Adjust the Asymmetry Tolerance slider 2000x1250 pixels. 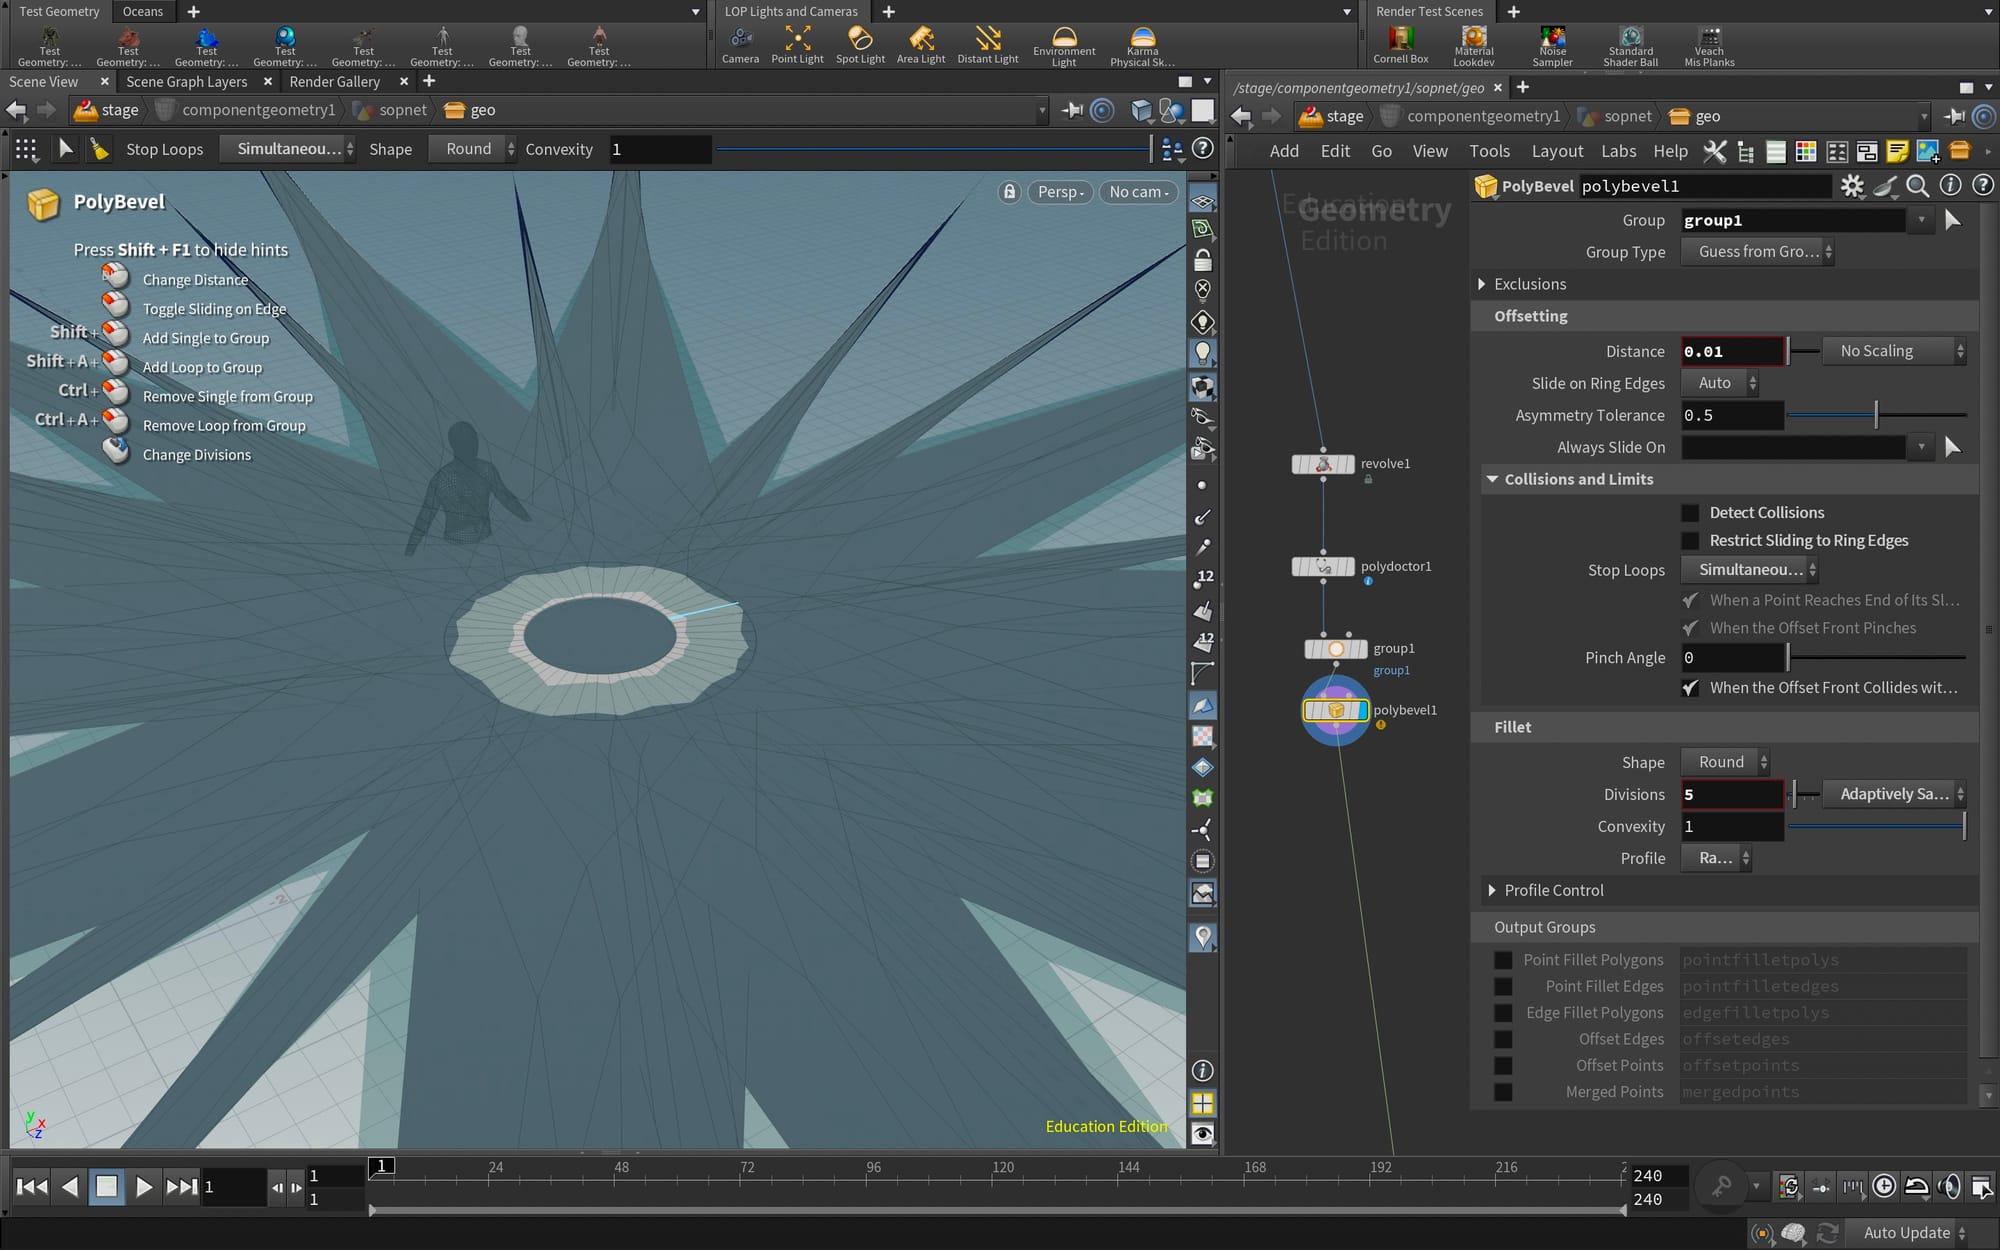[1876, 415]
